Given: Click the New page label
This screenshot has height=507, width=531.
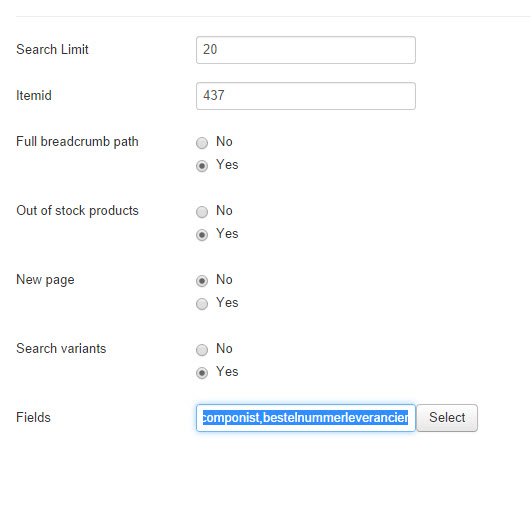Looking at the screenshot, I should click(x=45, y=280).
